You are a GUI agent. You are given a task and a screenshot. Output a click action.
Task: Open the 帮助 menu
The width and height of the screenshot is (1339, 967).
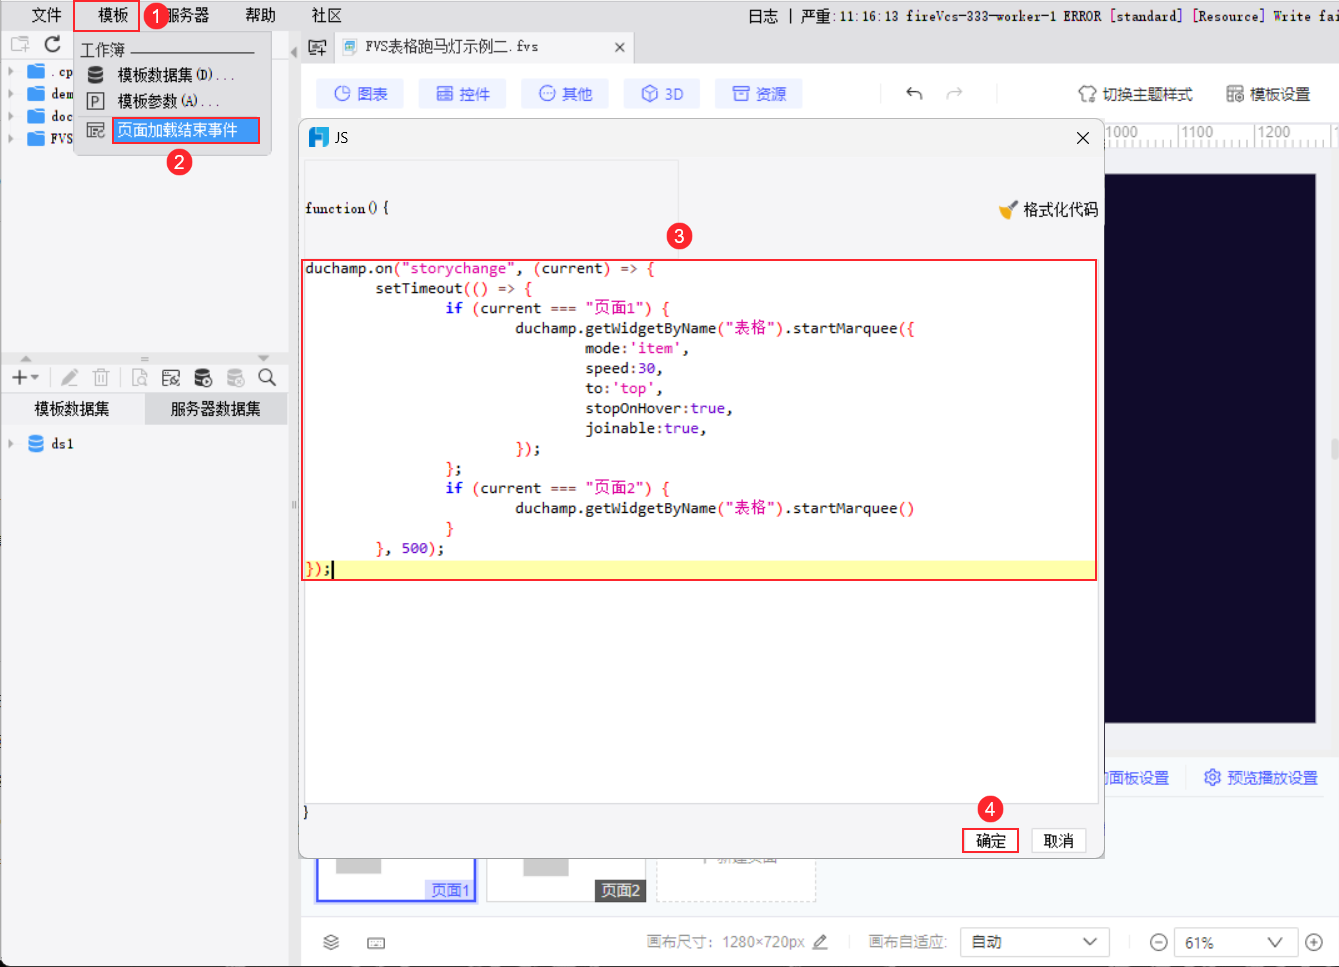coord(260,15)
